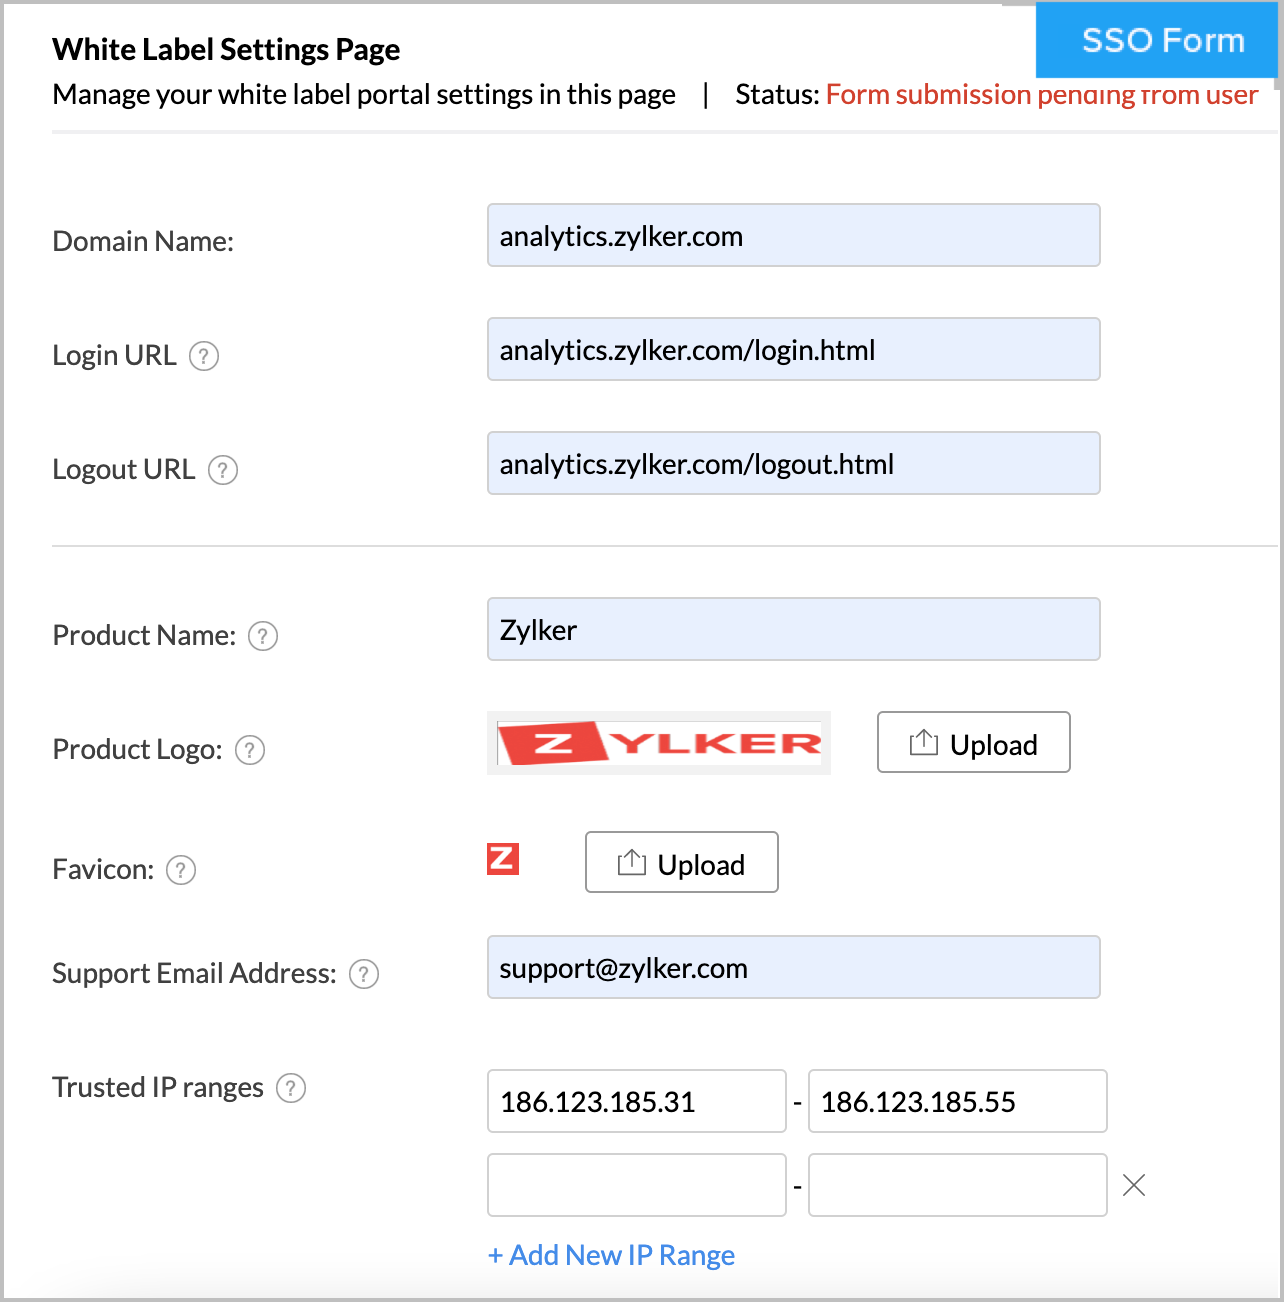Open the Favicon help tooltip
The height and width of the screenshot is (1302, 1284).
click(180, 871)
